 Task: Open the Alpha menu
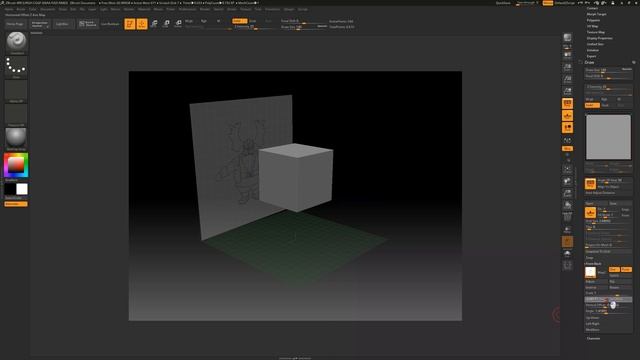coord(9,9)
